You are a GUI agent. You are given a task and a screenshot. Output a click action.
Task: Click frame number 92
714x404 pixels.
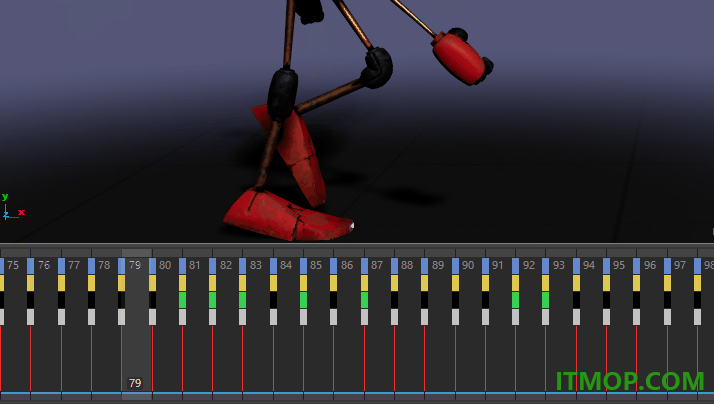tap(529, 265)
